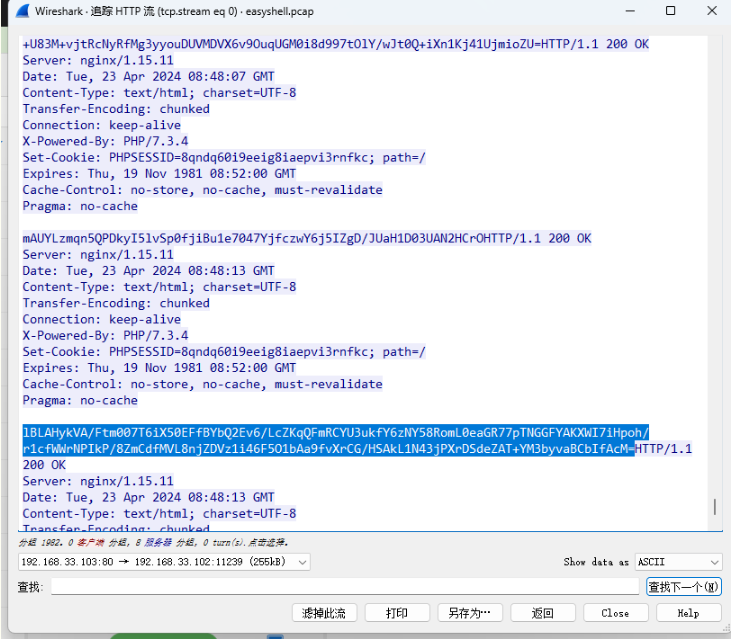Click the line Date: Tue, 23 Apr 2024 08:48:07 GMT
The image size is (731, 639).
click(149, 76)
